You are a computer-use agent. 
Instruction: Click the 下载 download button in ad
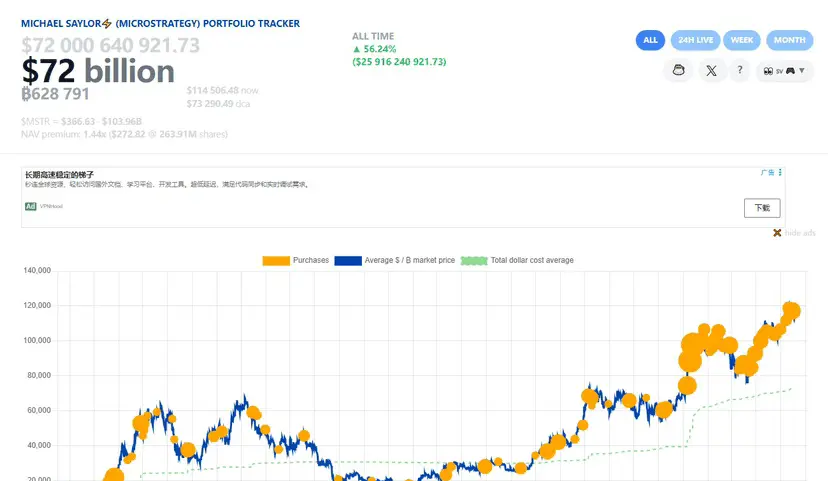[x=762, y=208]
